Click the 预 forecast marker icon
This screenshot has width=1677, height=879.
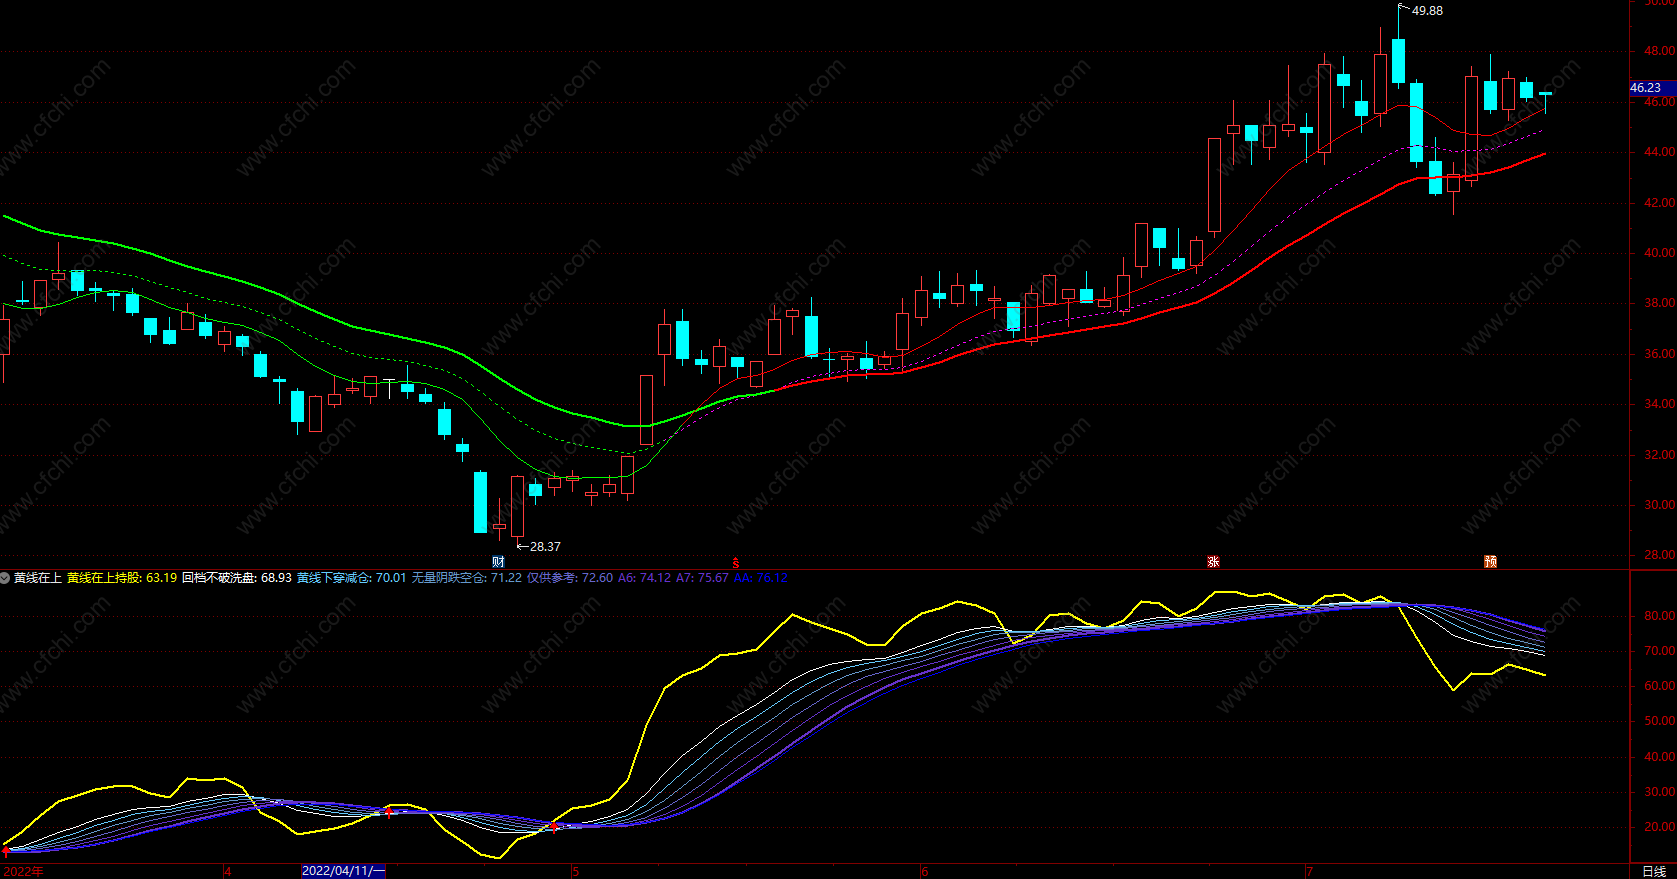tap(1490, 562)
